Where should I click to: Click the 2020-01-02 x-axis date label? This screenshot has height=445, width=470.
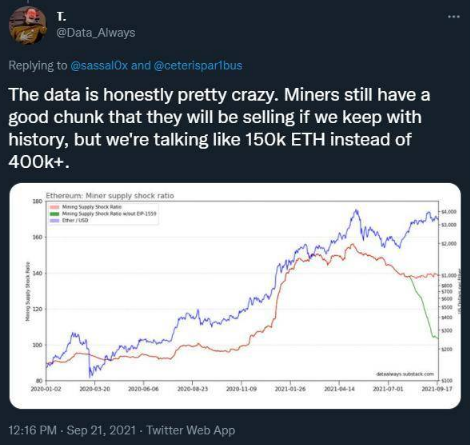(x=46, y=389)
